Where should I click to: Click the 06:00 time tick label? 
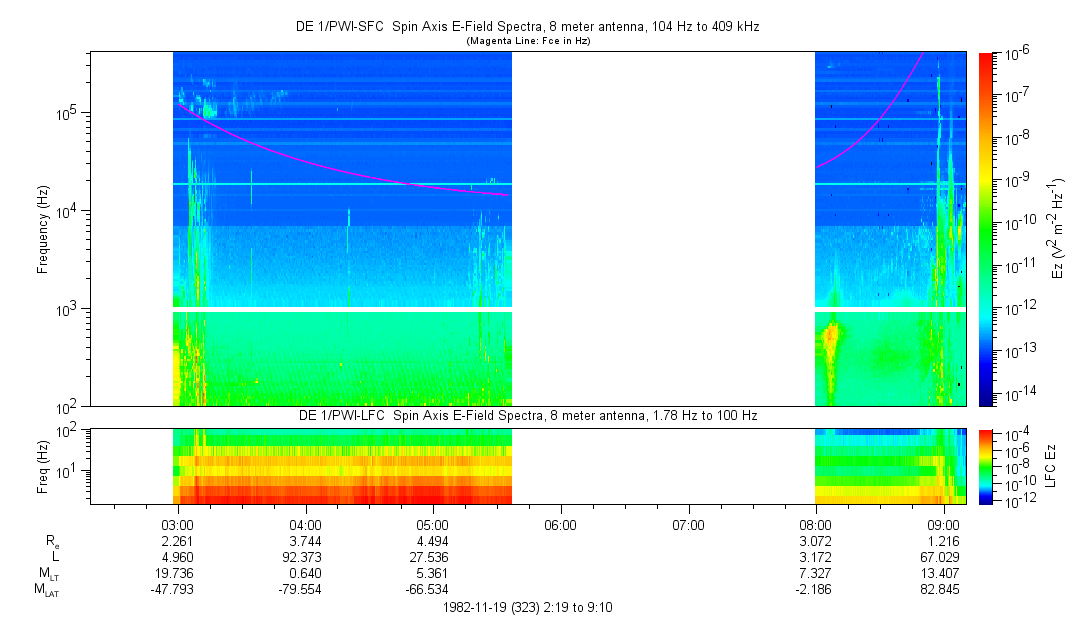point(560,525)
